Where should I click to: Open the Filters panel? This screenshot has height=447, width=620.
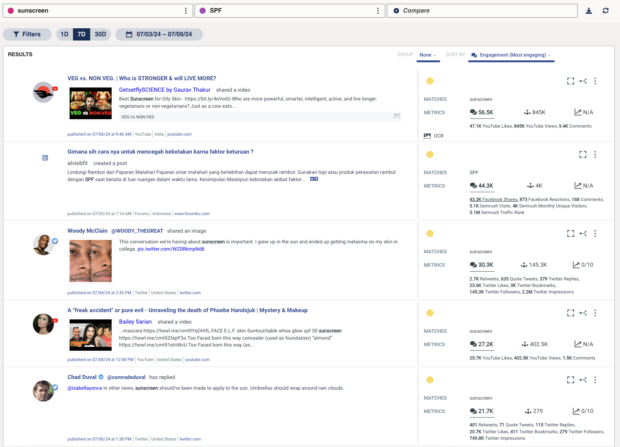point(27,34)
